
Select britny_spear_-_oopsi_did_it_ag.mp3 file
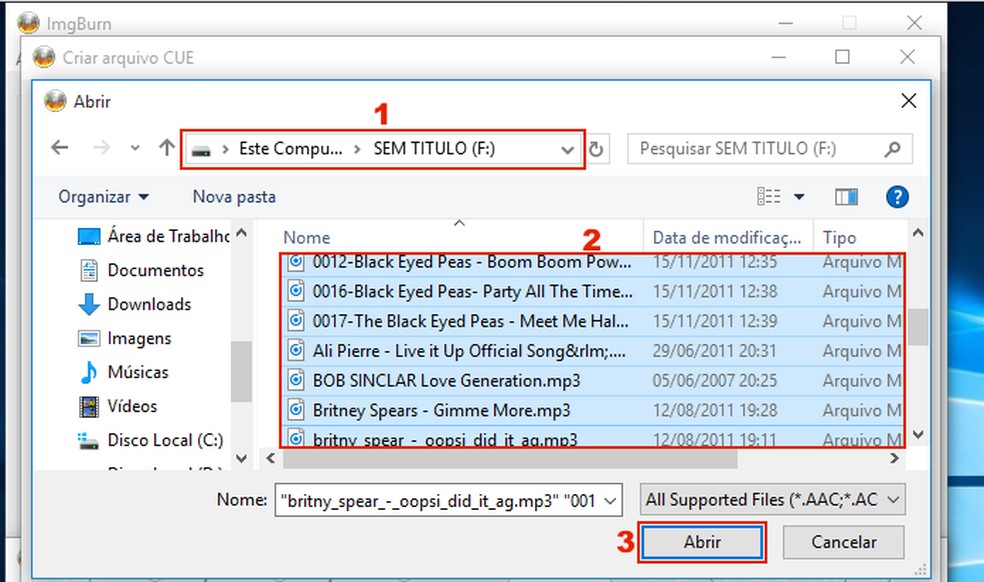coord(445,439)
